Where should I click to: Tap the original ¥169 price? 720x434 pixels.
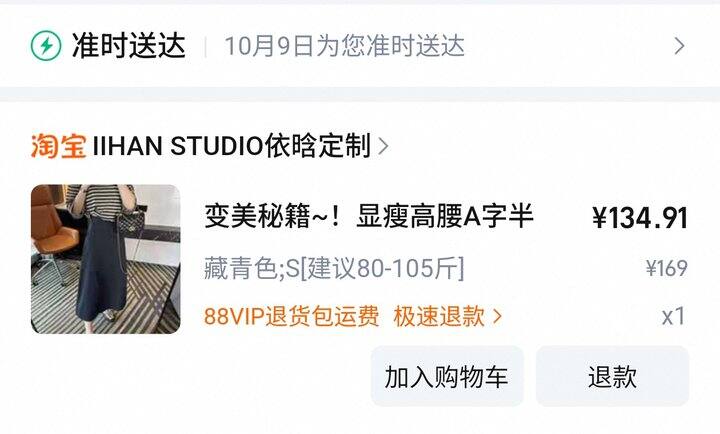(x=667, y=268)
